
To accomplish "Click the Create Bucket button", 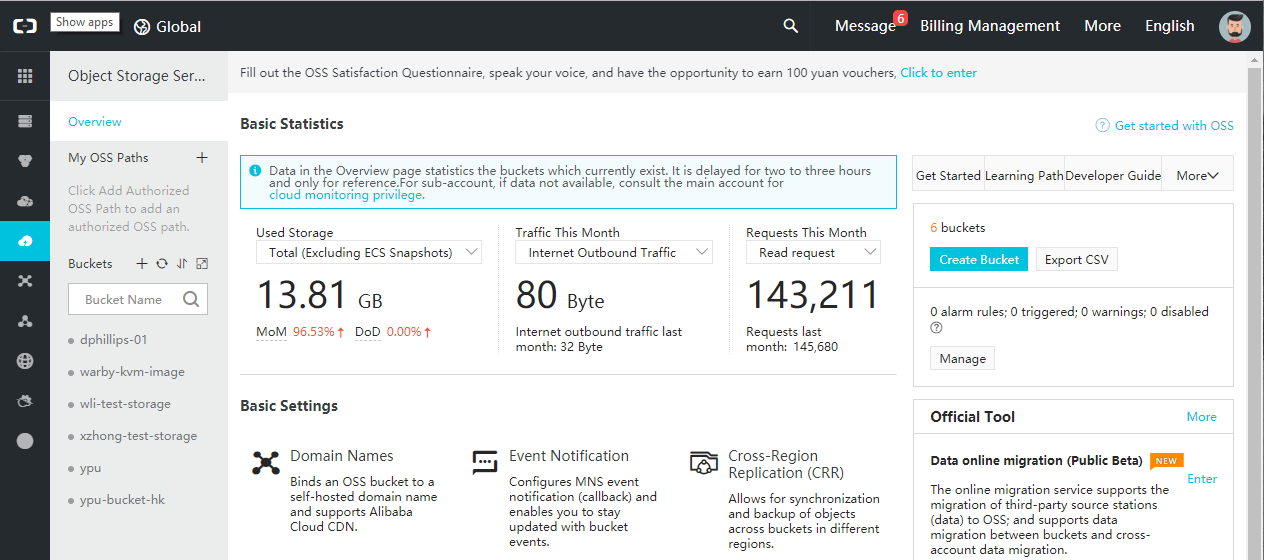I will coord(979,260).
